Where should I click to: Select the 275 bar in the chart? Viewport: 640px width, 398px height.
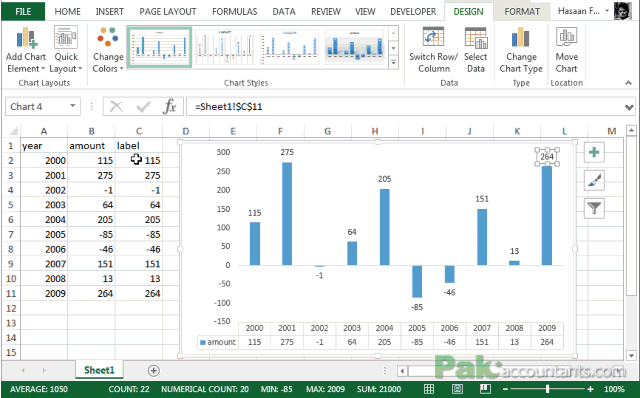tap(287, 214)
